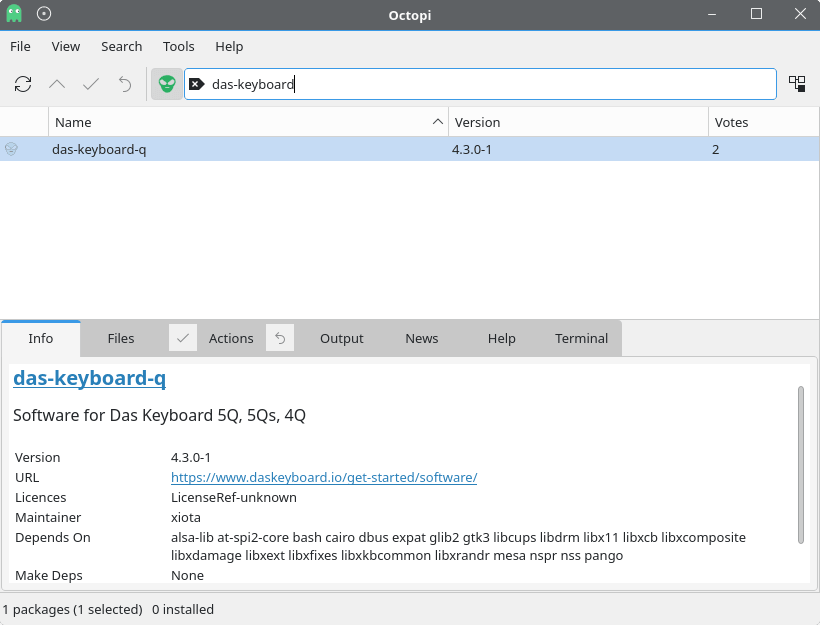
Task: Maximize the Octopi window
Action: pyautogui.click(x=756, y=14)
